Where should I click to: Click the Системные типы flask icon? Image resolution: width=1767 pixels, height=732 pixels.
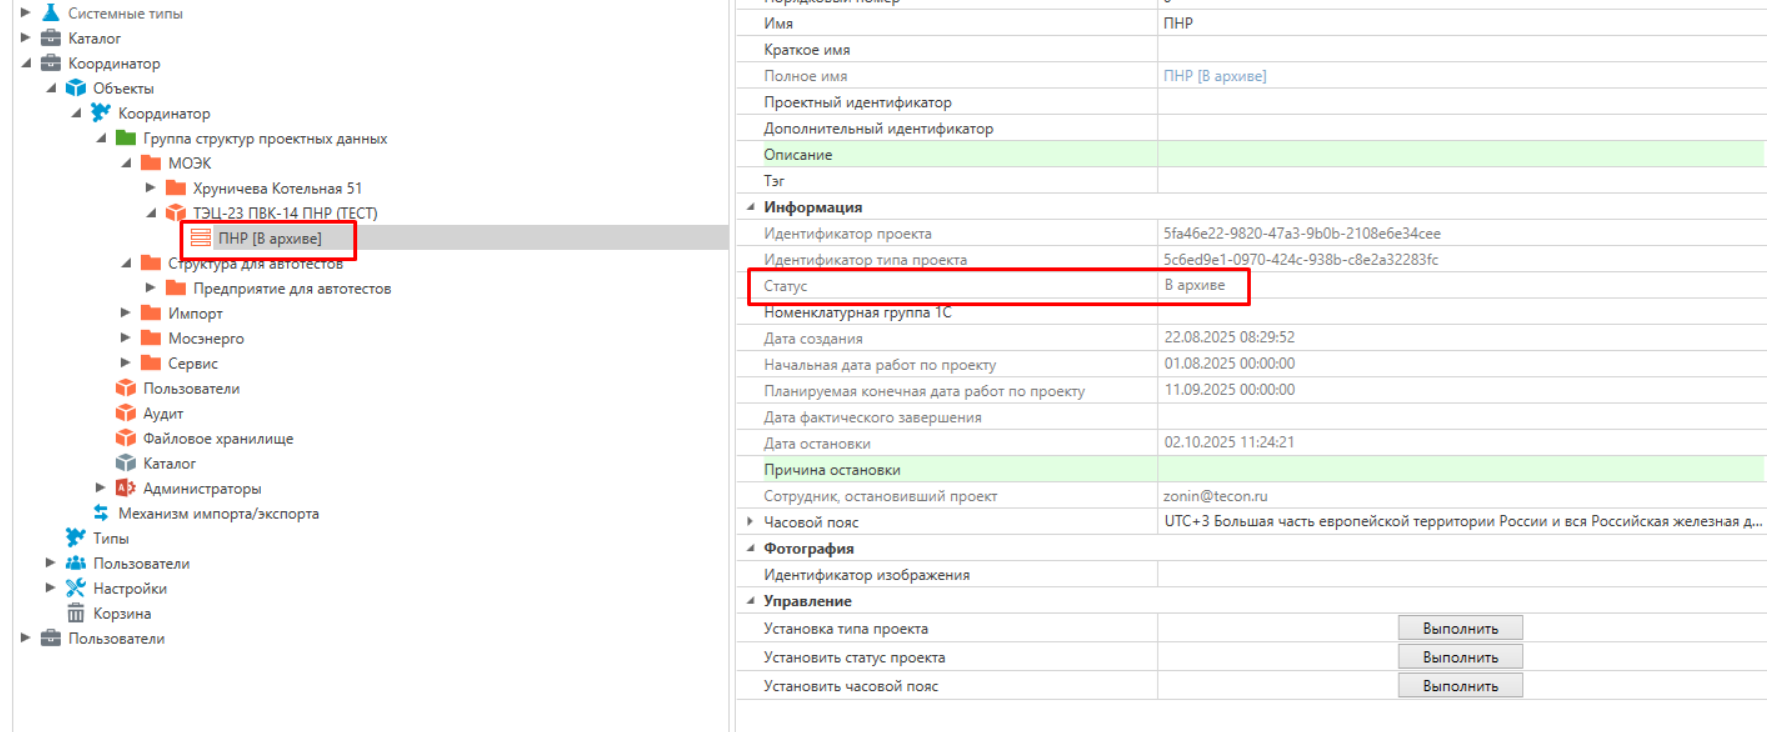click(x=50, y=13)
